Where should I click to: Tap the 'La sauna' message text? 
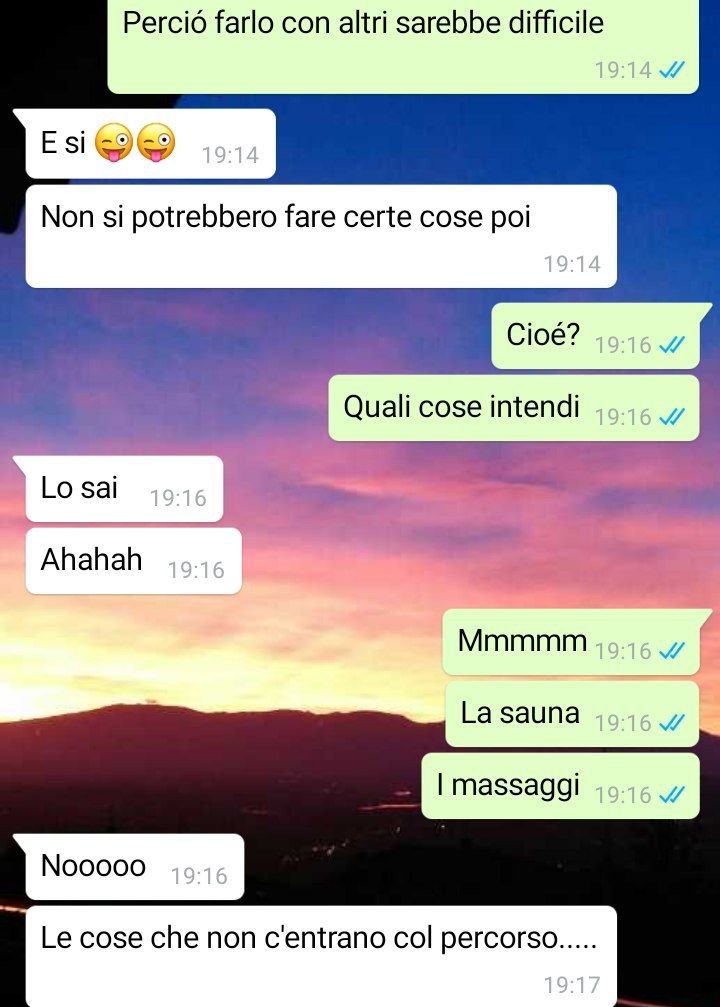(x=520, y=713)
